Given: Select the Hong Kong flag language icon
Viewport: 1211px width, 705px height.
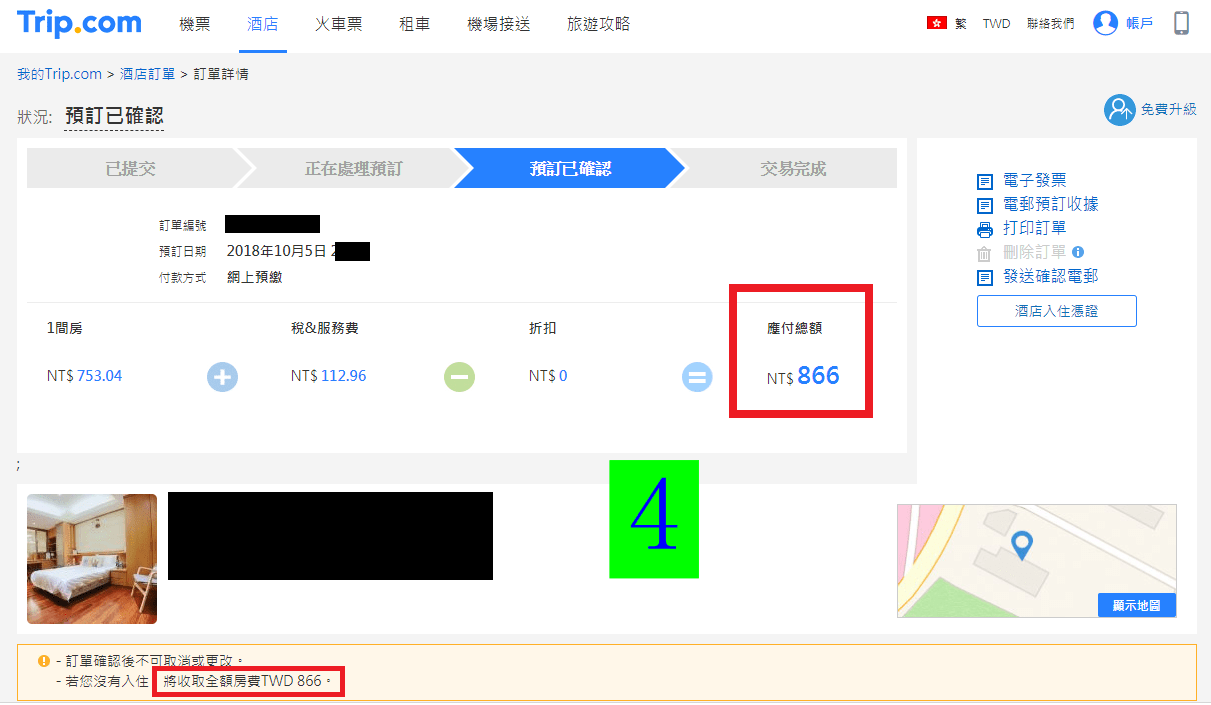Looking at the screenshot, I should tap(937, 24).
